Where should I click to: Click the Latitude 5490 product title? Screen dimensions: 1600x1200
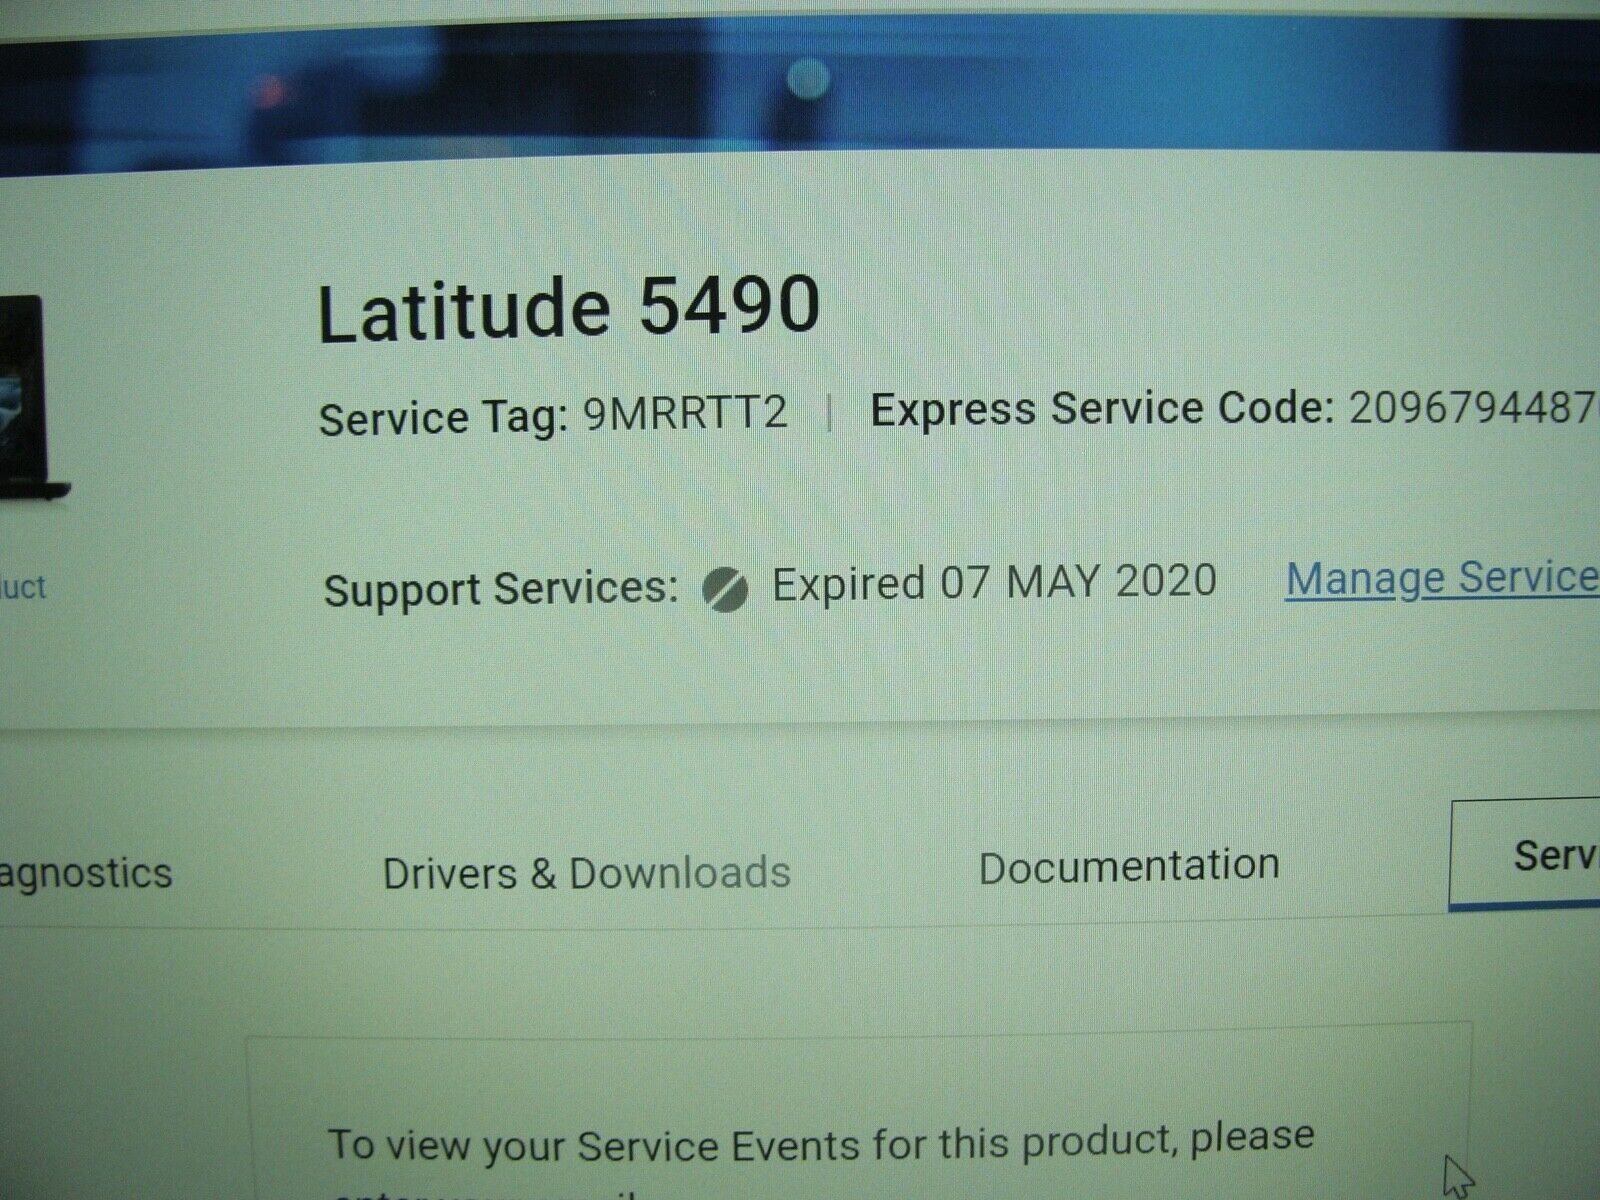tap(569, 308)
